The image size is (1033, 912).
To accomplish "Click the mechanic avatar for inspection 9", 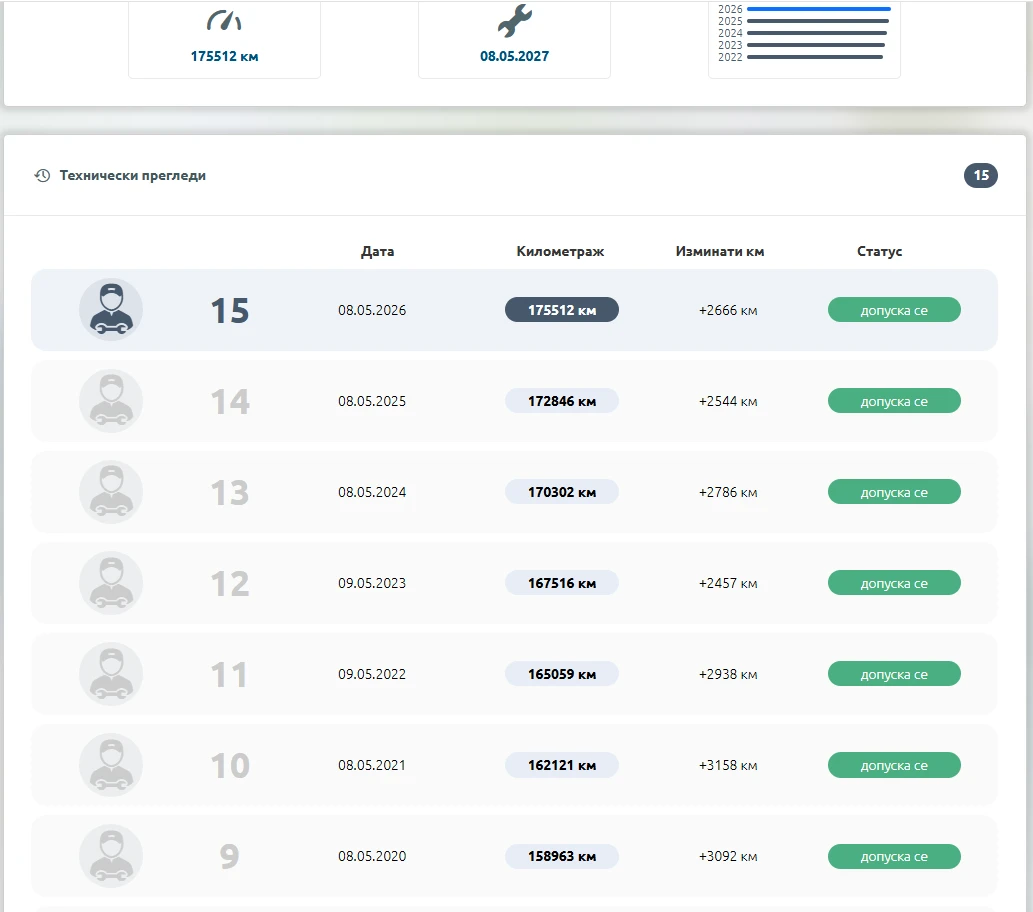I will click(x=111, y=856).
